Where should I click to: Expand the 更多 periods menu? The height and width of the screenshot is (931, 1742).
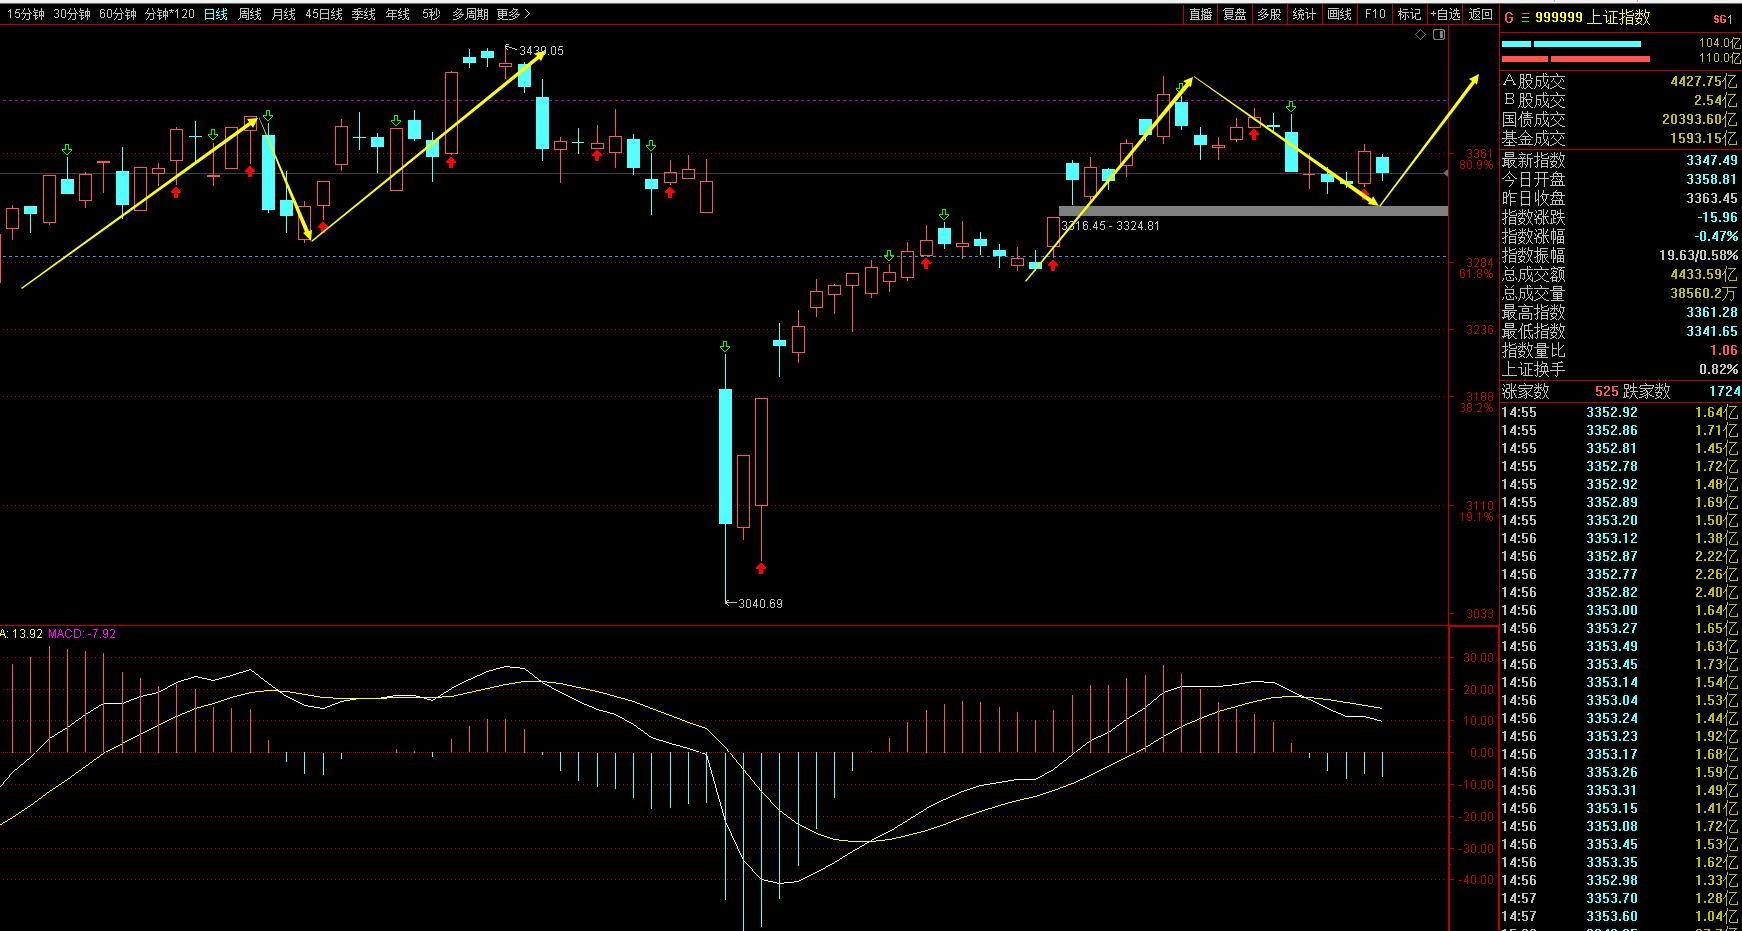point(513,14)
